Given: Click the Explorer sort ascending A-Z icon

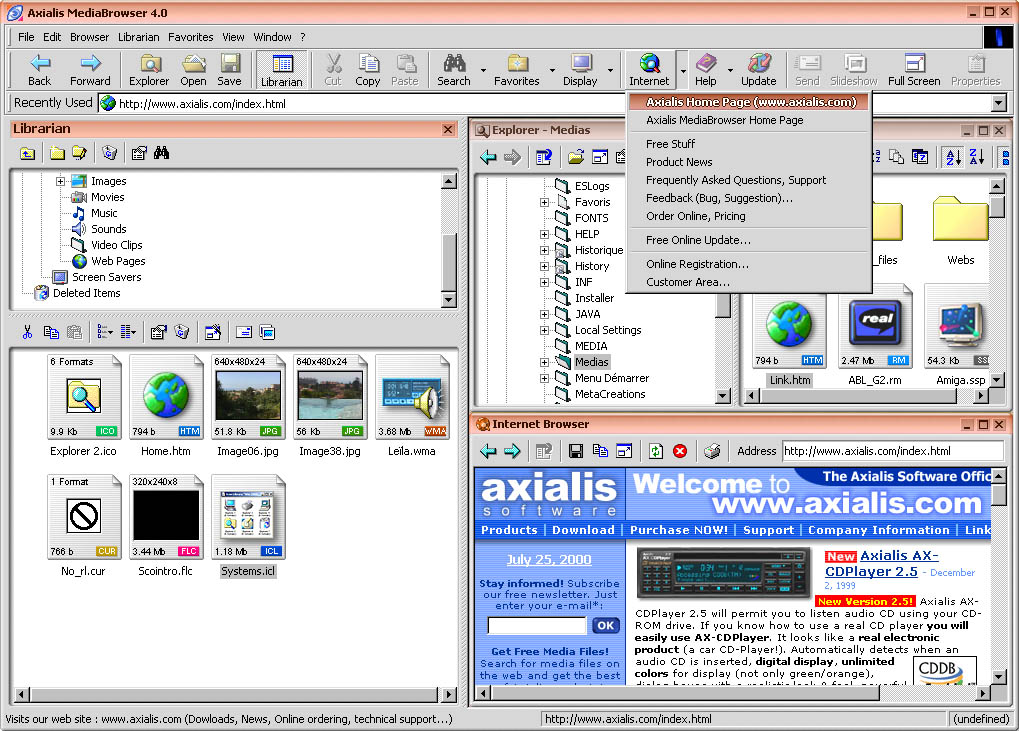Looking at the screenshot, I should tap(953, 157).
